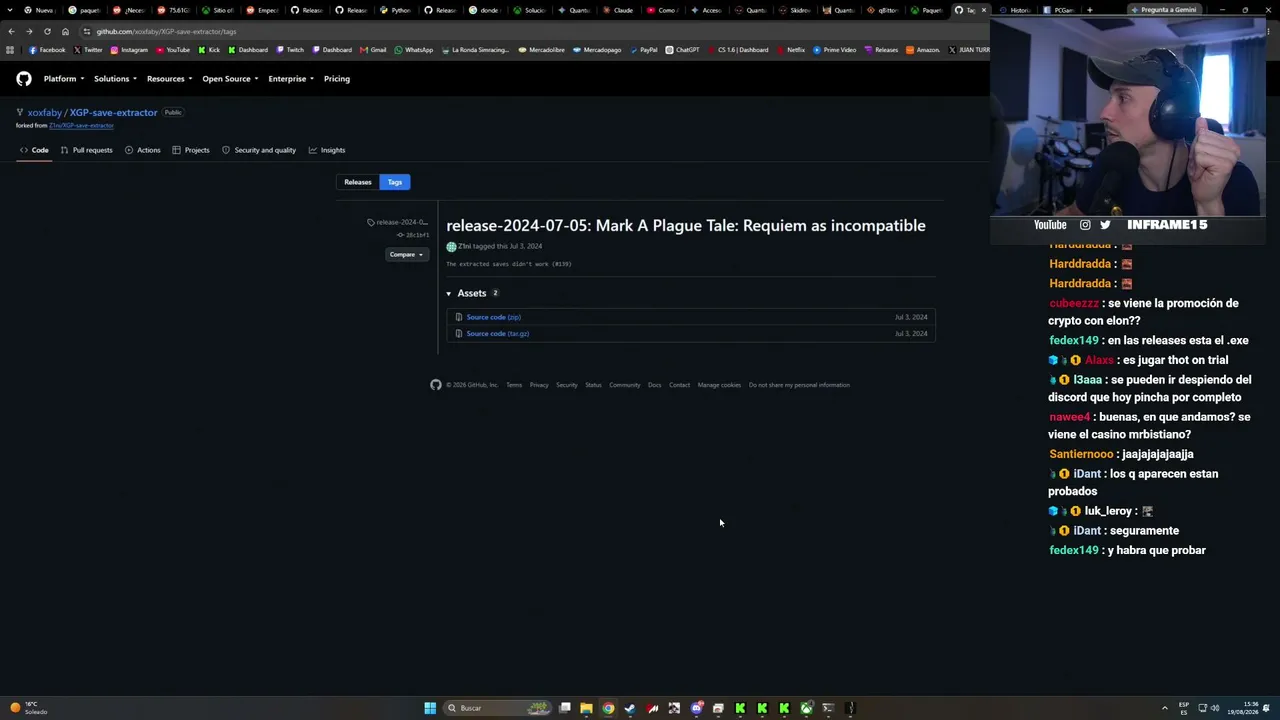Open the YouTube bookmark
Viewport: 1280px width, 720px height.
(173, 50)
